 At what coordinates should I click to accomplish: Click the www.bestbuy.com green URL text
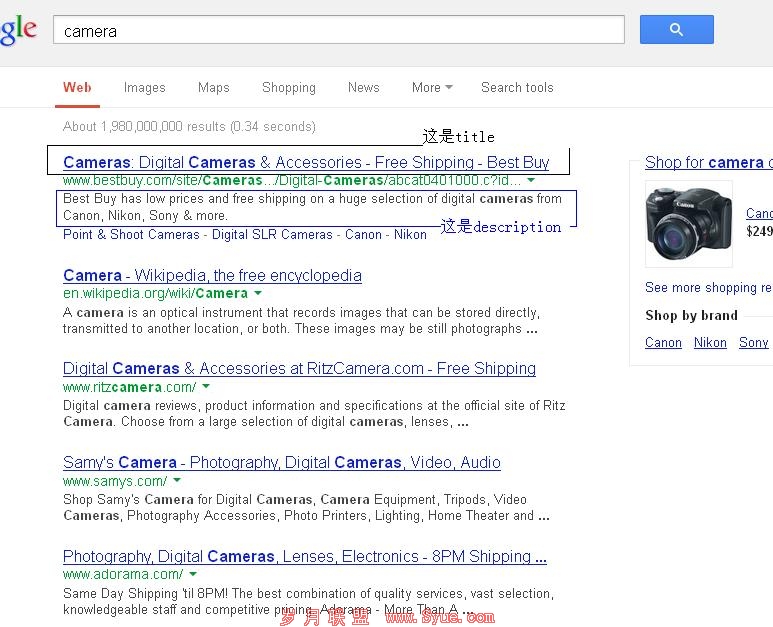click(x=292, y=180)
